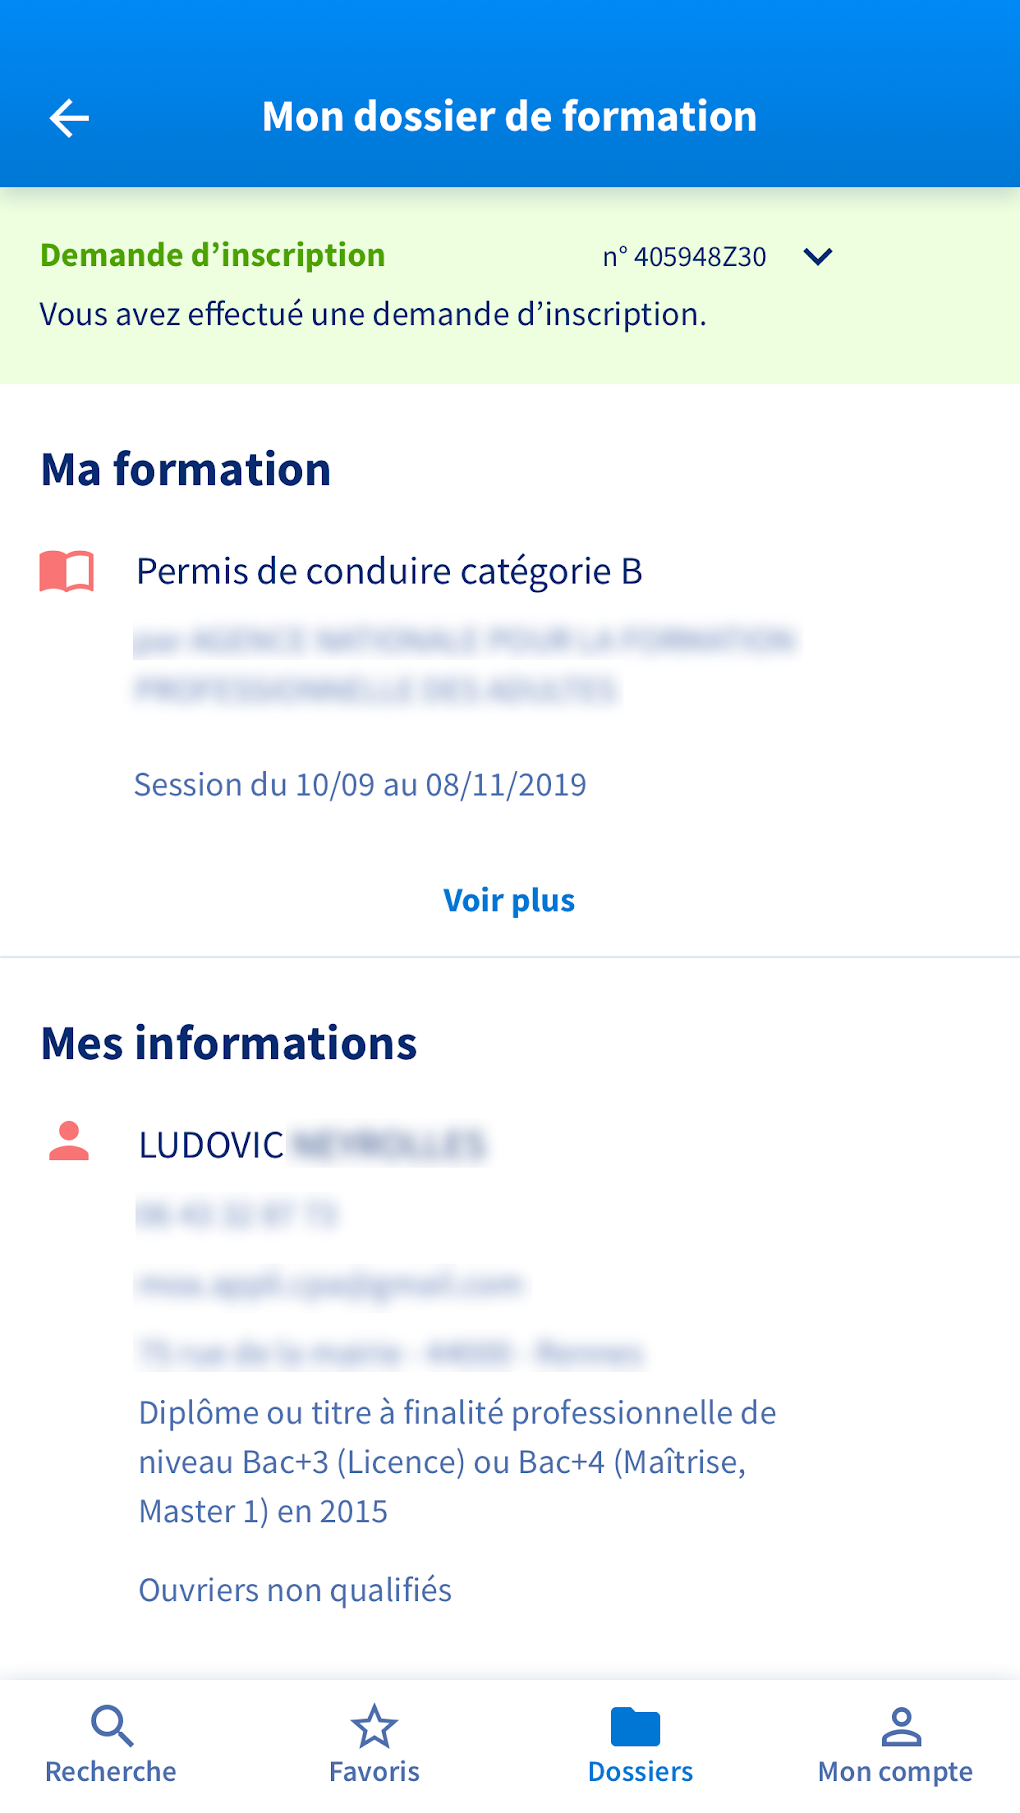Switch to the Recherche tab label
The image size is (1020, 1813).
pos(111,1771)
